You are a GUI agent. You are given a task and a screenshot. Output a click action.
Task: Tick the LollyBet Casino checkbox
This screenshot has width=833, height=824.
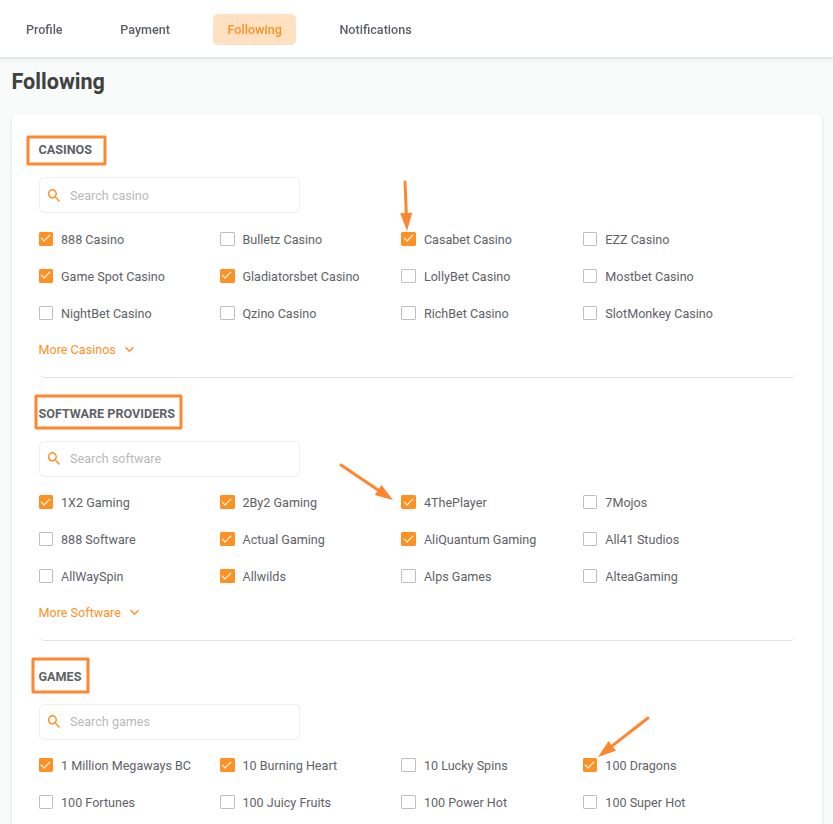[409, 276]
